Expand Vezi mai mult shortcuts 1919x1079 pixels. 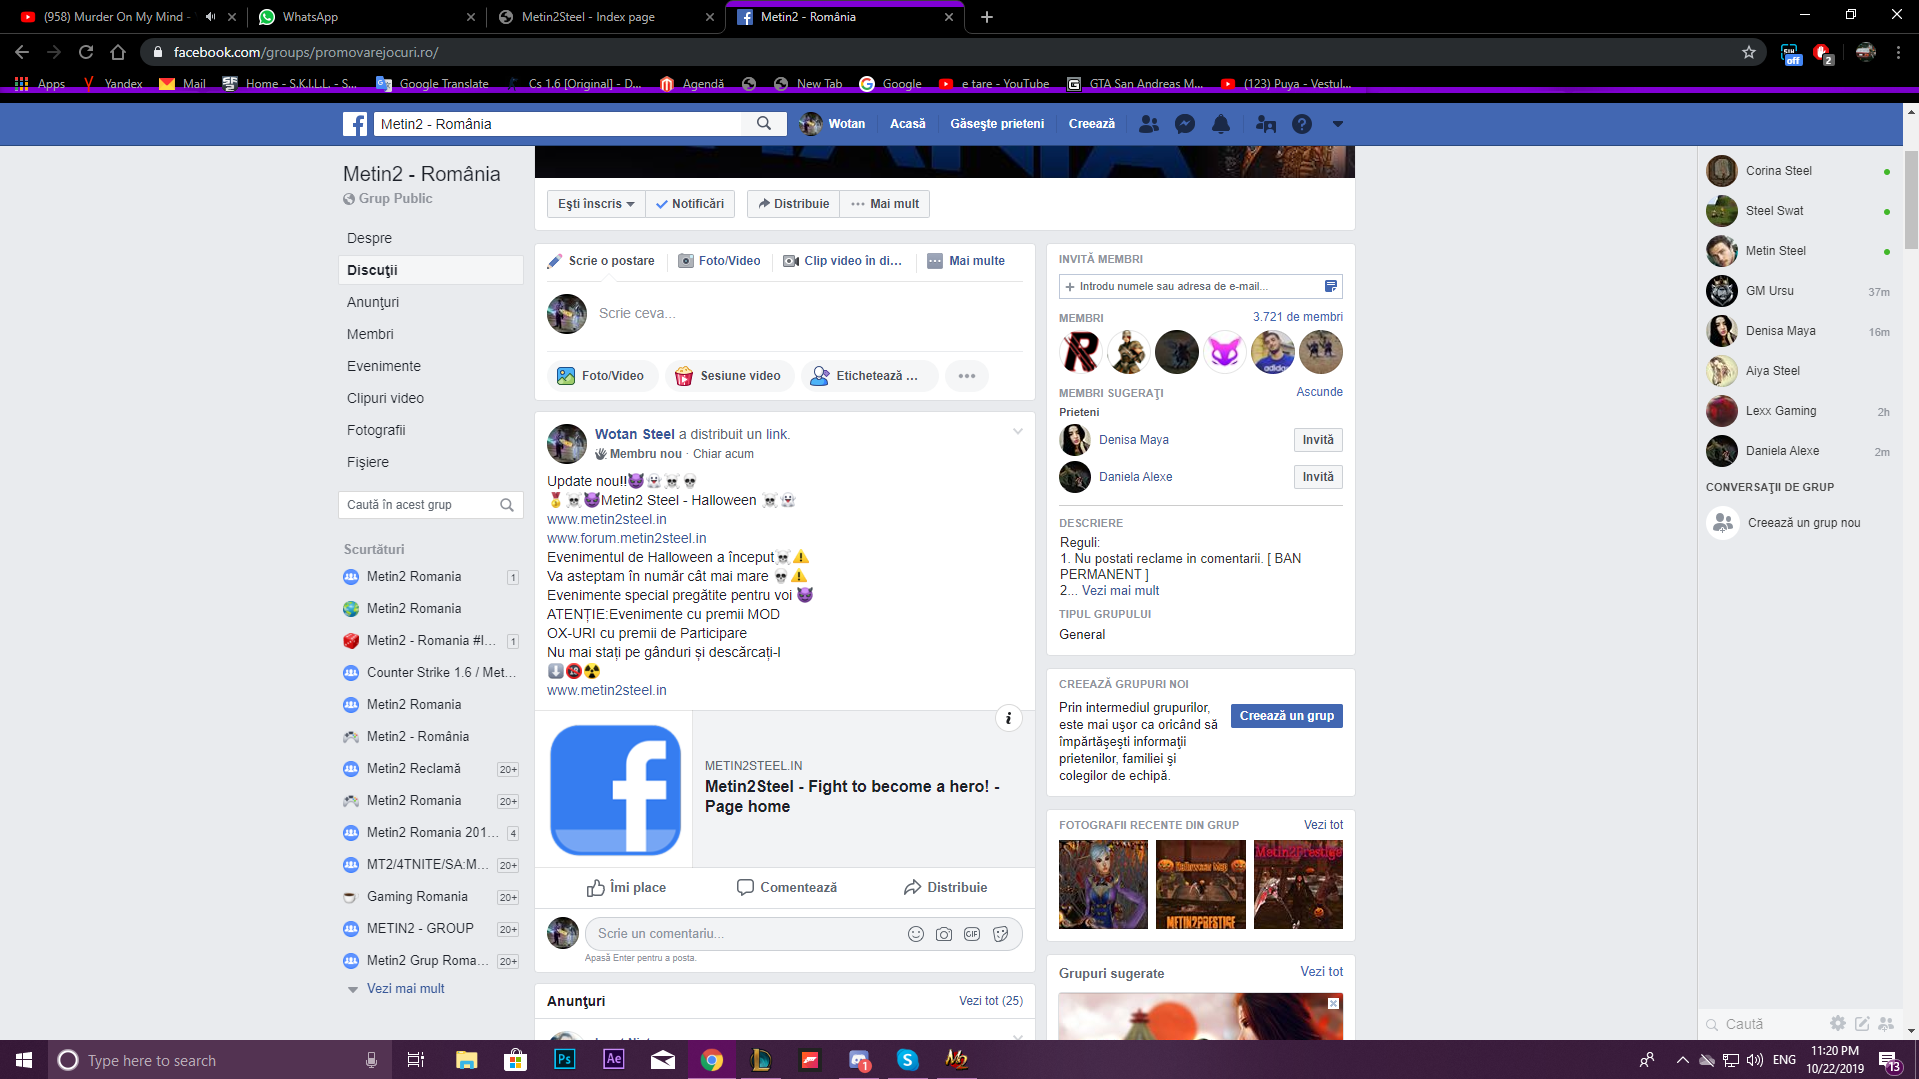click(x=405, y=989)
